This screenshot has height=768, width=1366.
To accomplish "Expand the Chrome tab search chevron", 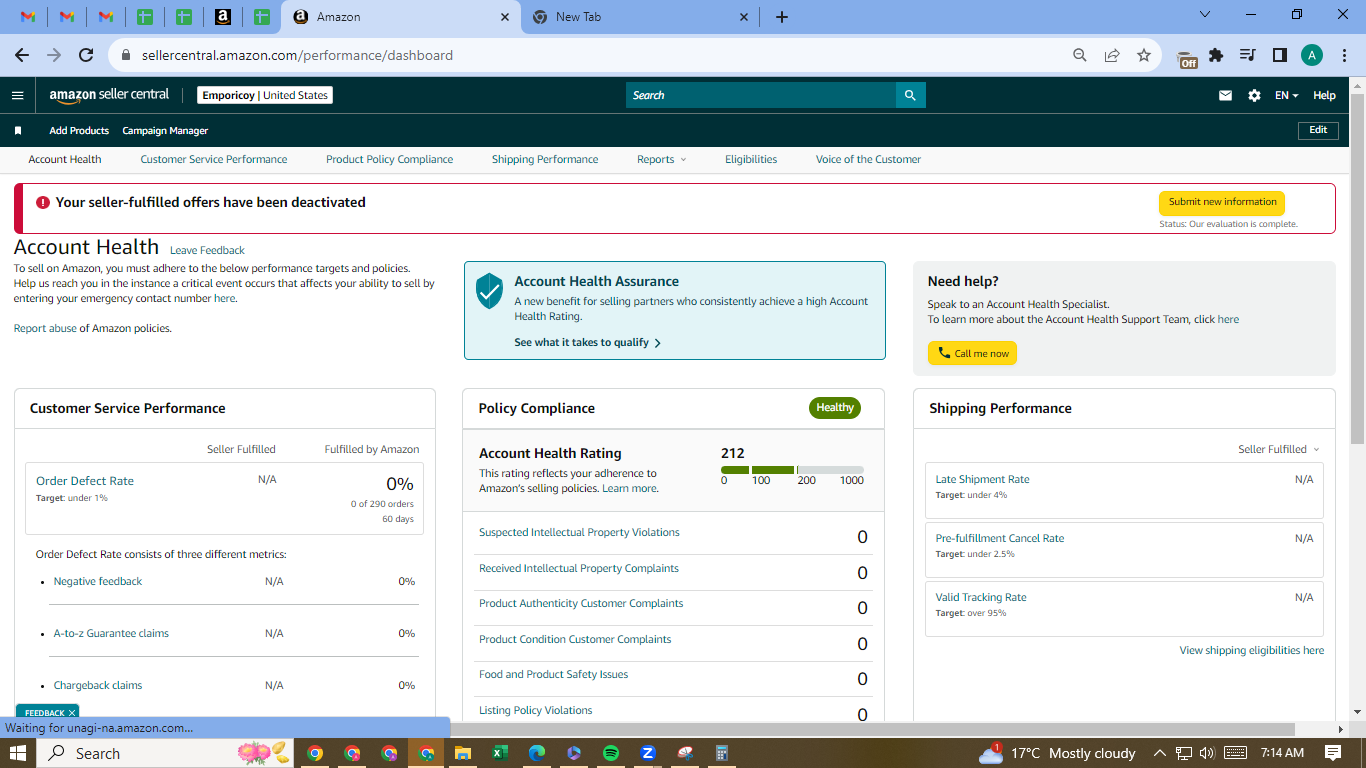I will (1205, 15).
